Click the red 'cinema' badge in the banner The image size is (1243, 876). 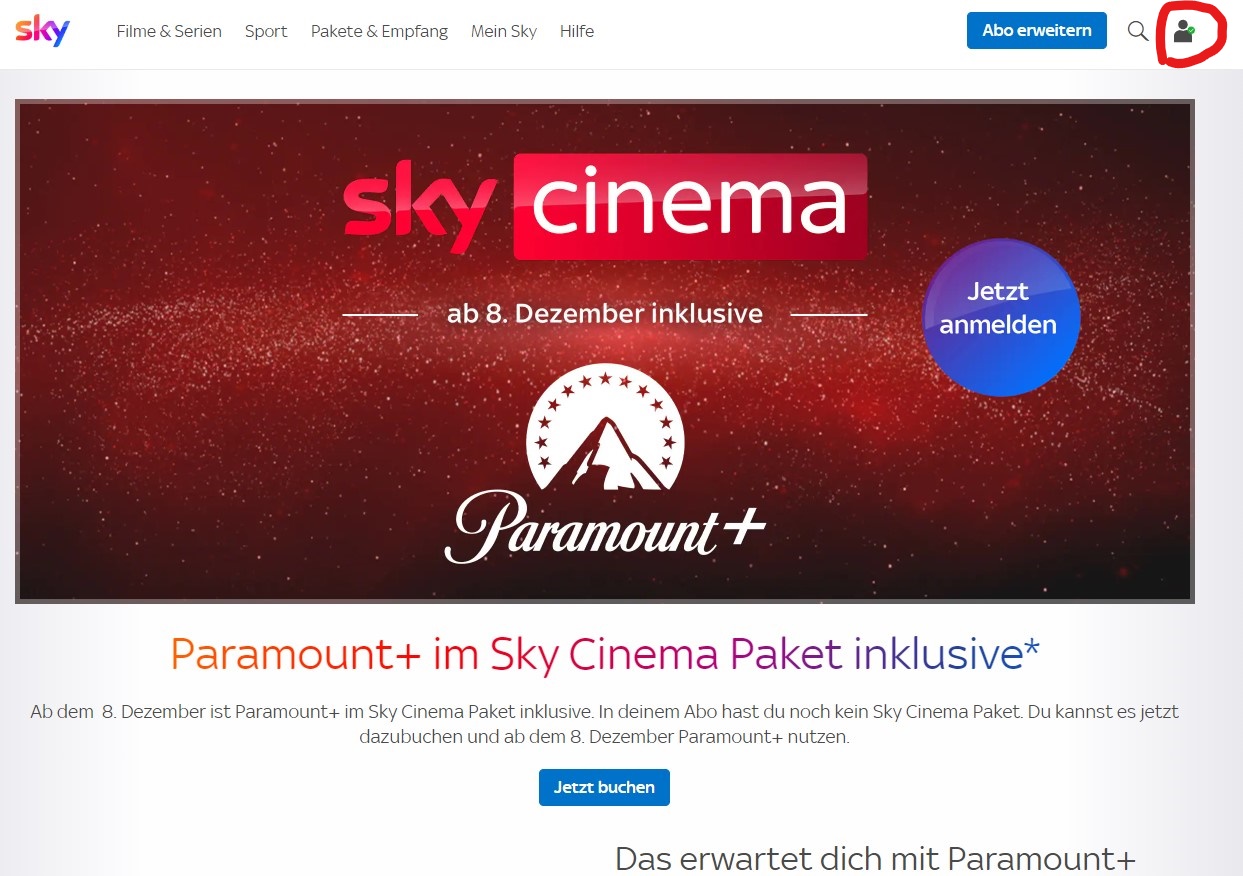pyautogui.click(x=690, y=206)
